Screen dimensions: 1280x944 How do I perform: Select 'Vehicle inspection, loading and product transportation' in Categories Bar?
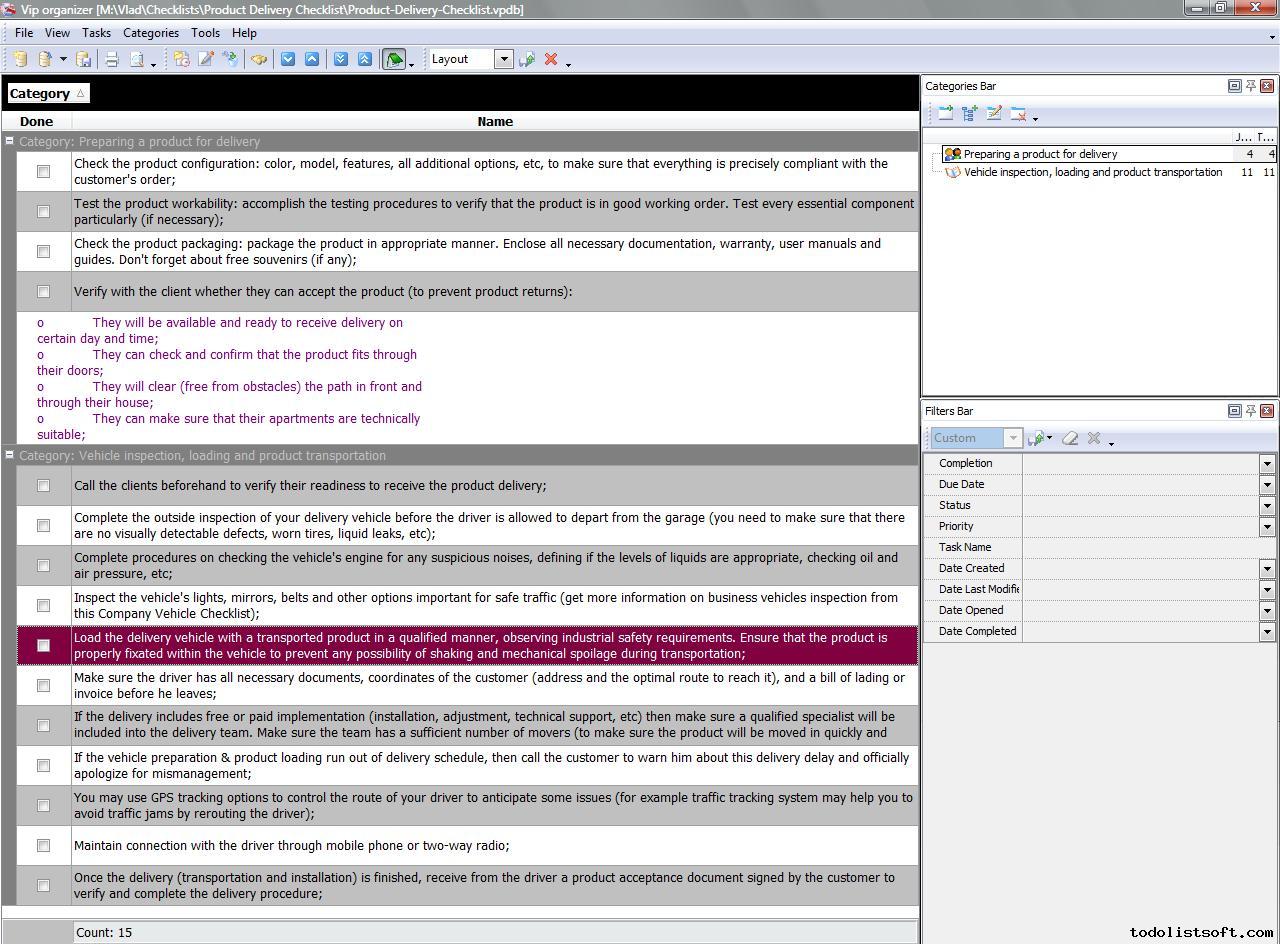(x=1092, y=173)
